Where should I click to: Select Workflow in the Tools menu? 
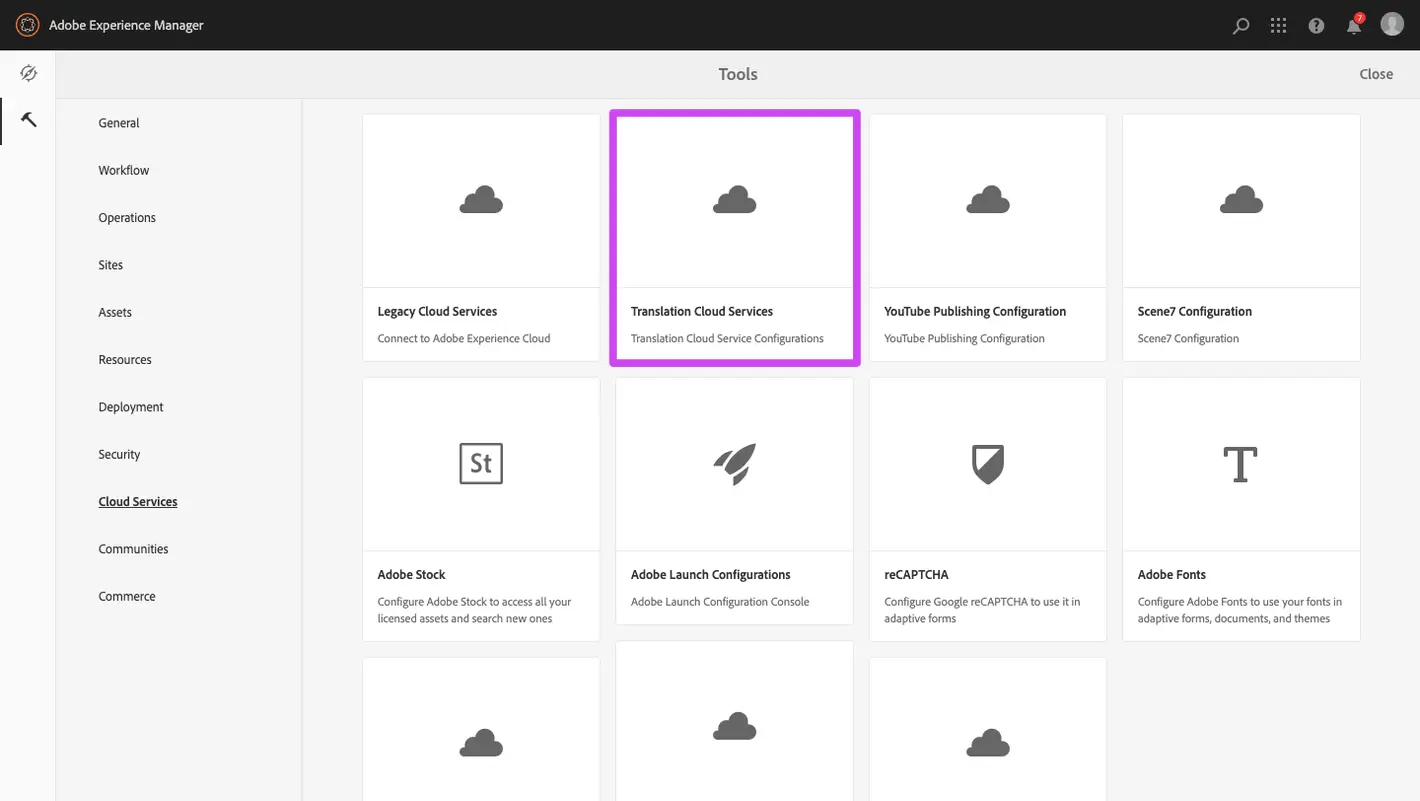click(124, 170)
